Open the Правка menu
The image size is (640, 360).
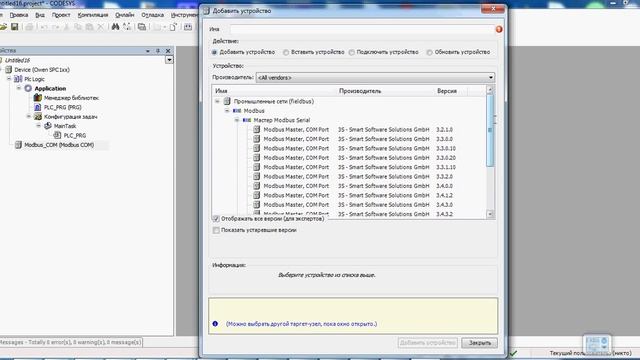coord(19,15)
